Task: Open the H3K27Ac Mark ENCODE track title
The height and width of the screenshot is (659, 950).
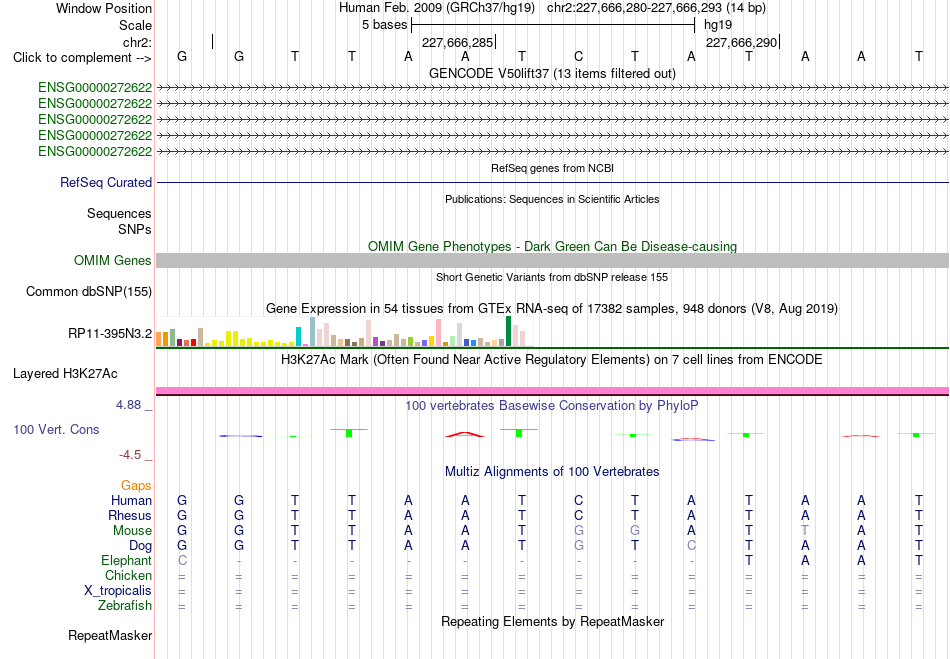Action: click(552, 359)
